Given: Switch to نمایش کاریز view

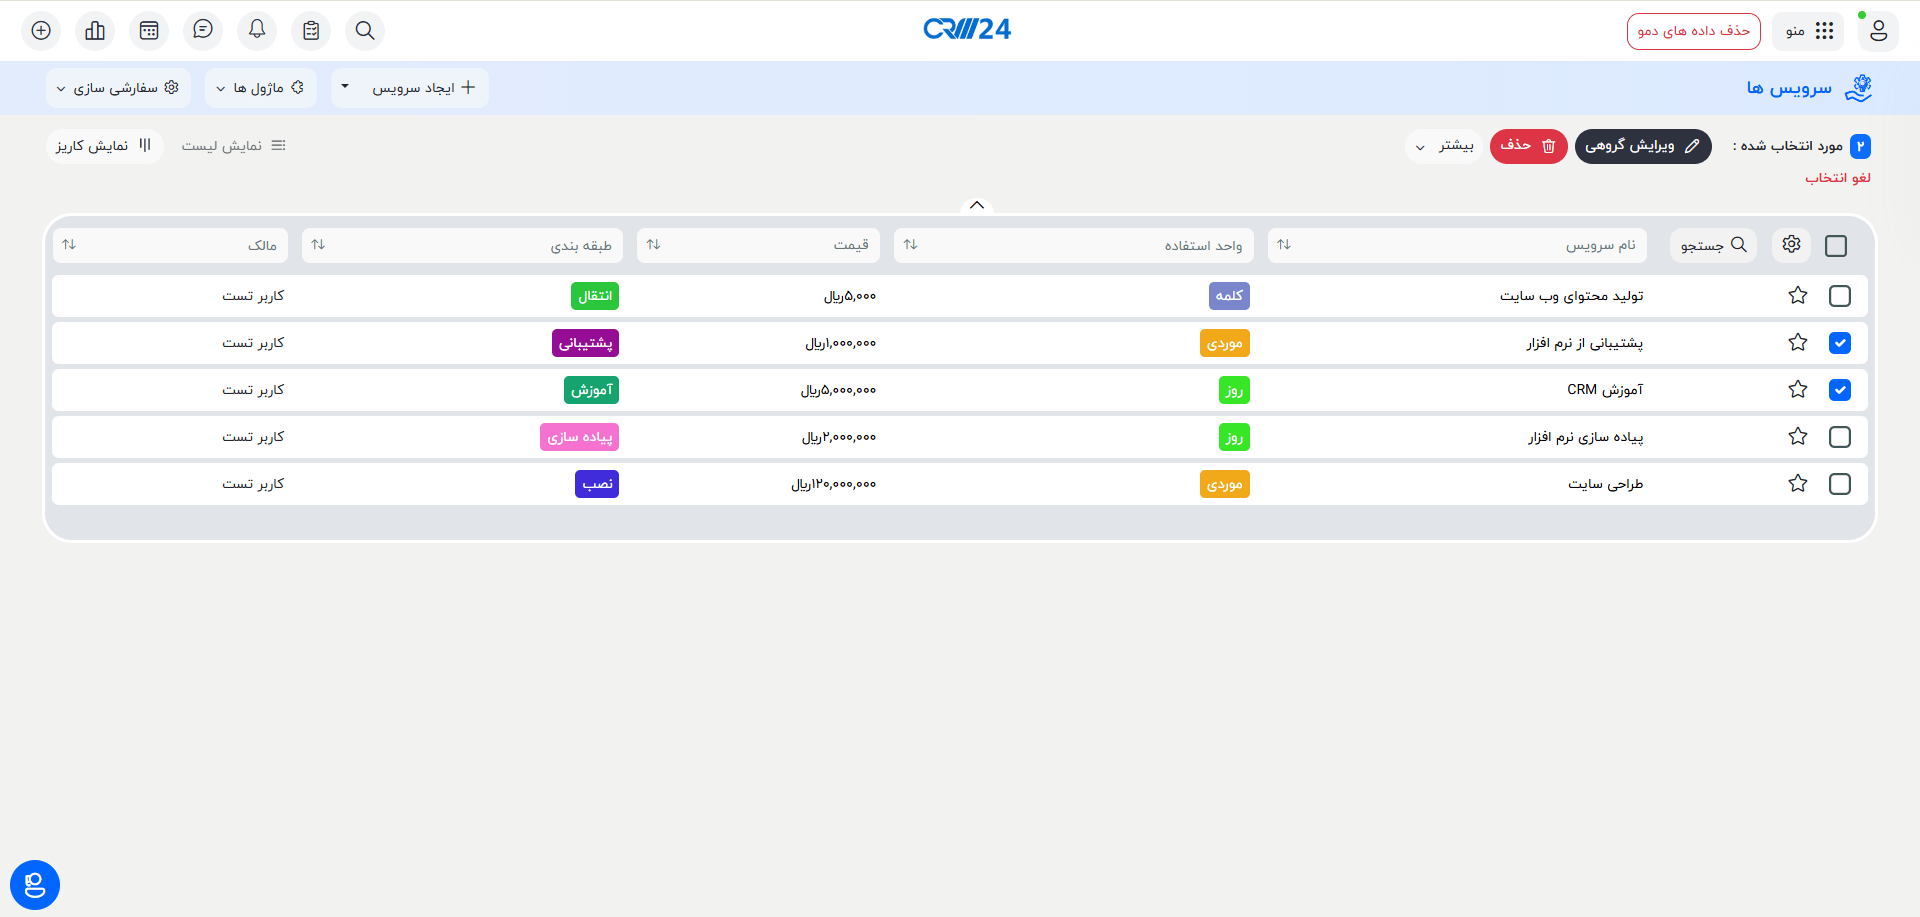Looking at the screenshot, I should click(104, 146).
